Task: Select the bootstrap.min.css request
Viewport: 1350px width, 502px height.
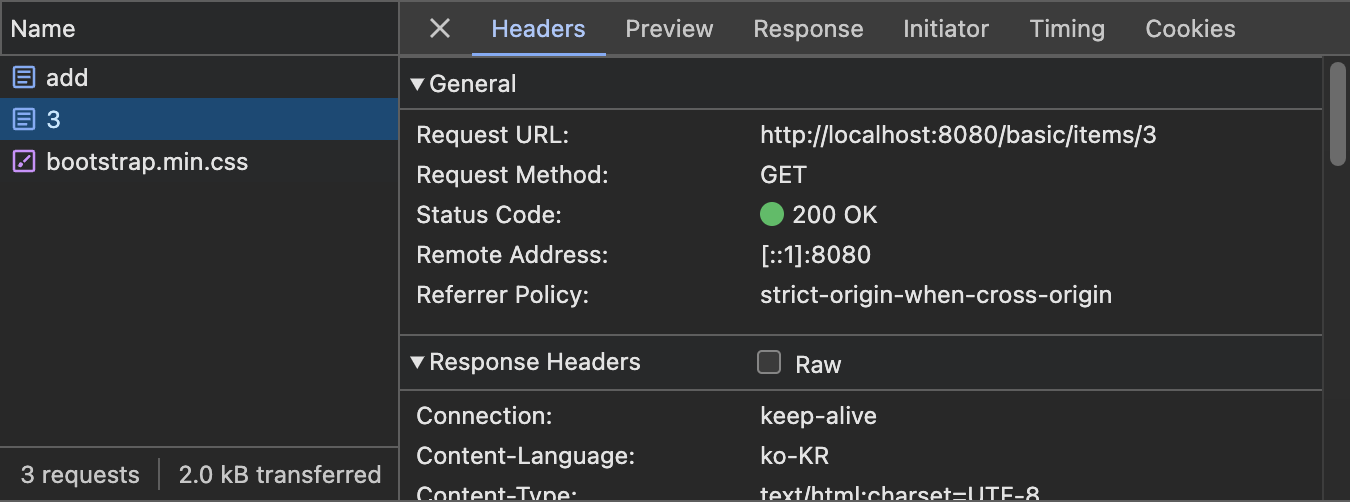Action: (147, 162)
